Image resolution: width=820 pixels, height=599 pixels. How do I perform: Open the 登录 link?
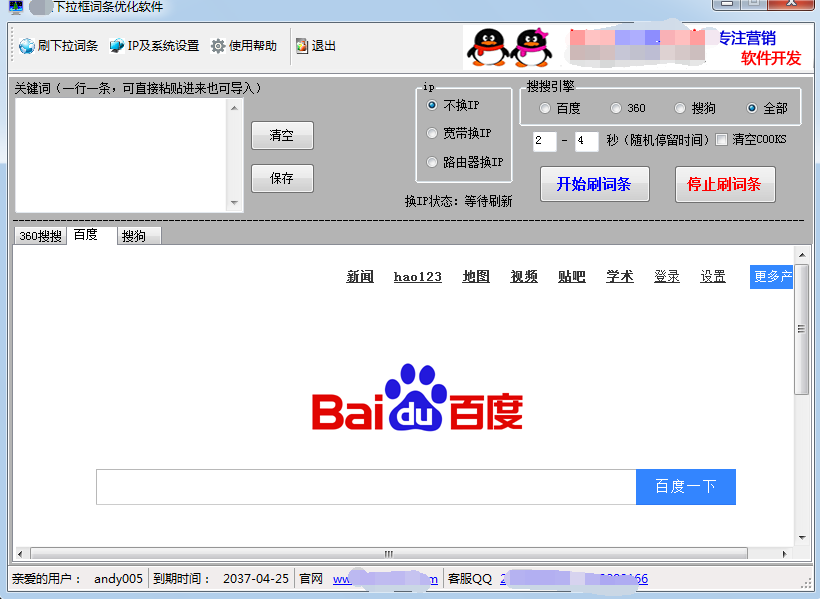click(667, 276)
